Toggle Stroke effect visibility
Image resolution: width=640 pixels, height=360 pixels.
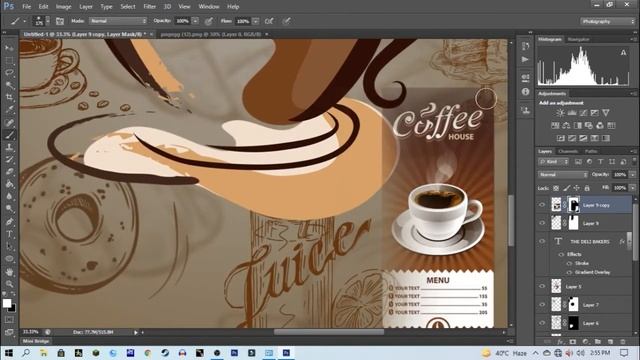569,263
